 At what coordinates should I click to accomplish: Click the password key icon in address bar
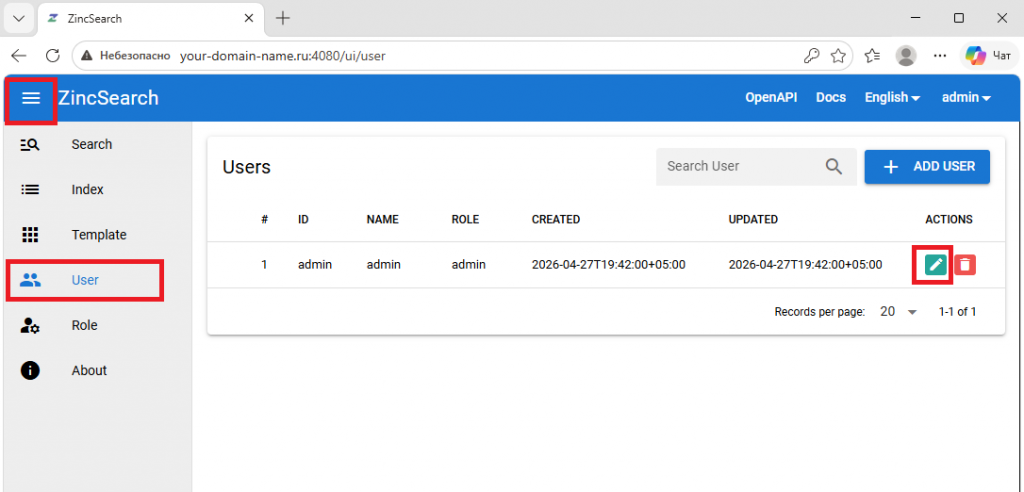811,56
